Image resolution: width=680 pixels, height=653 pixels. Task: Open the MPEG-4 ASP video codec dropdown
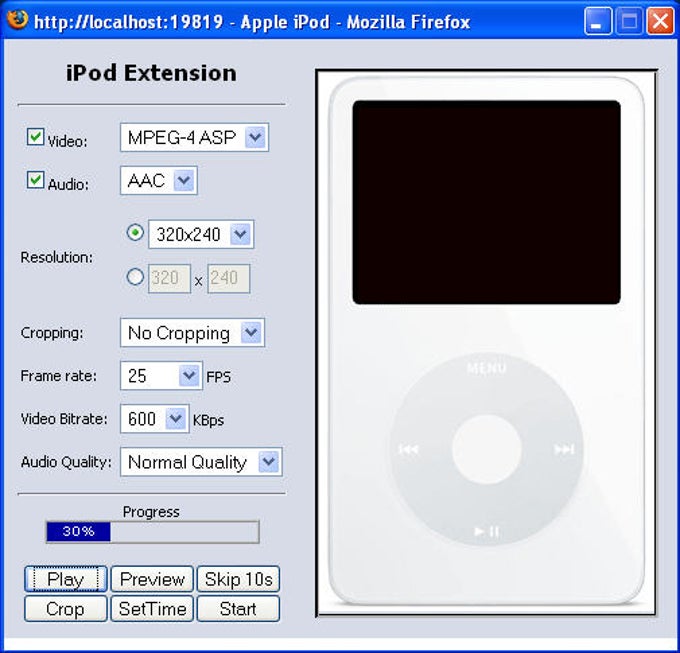pyautogui.click(x=194, y=137)
